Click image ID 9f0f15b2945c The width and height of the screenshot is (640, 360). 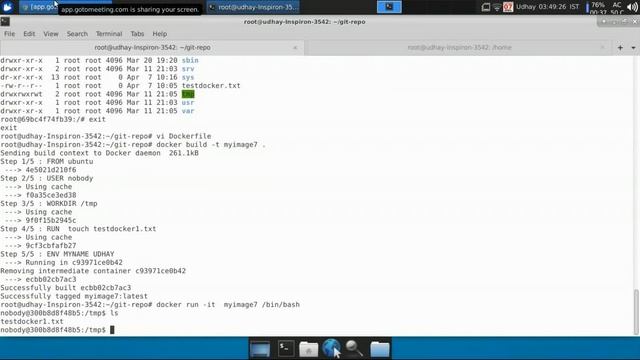click(x=51, y=221)
